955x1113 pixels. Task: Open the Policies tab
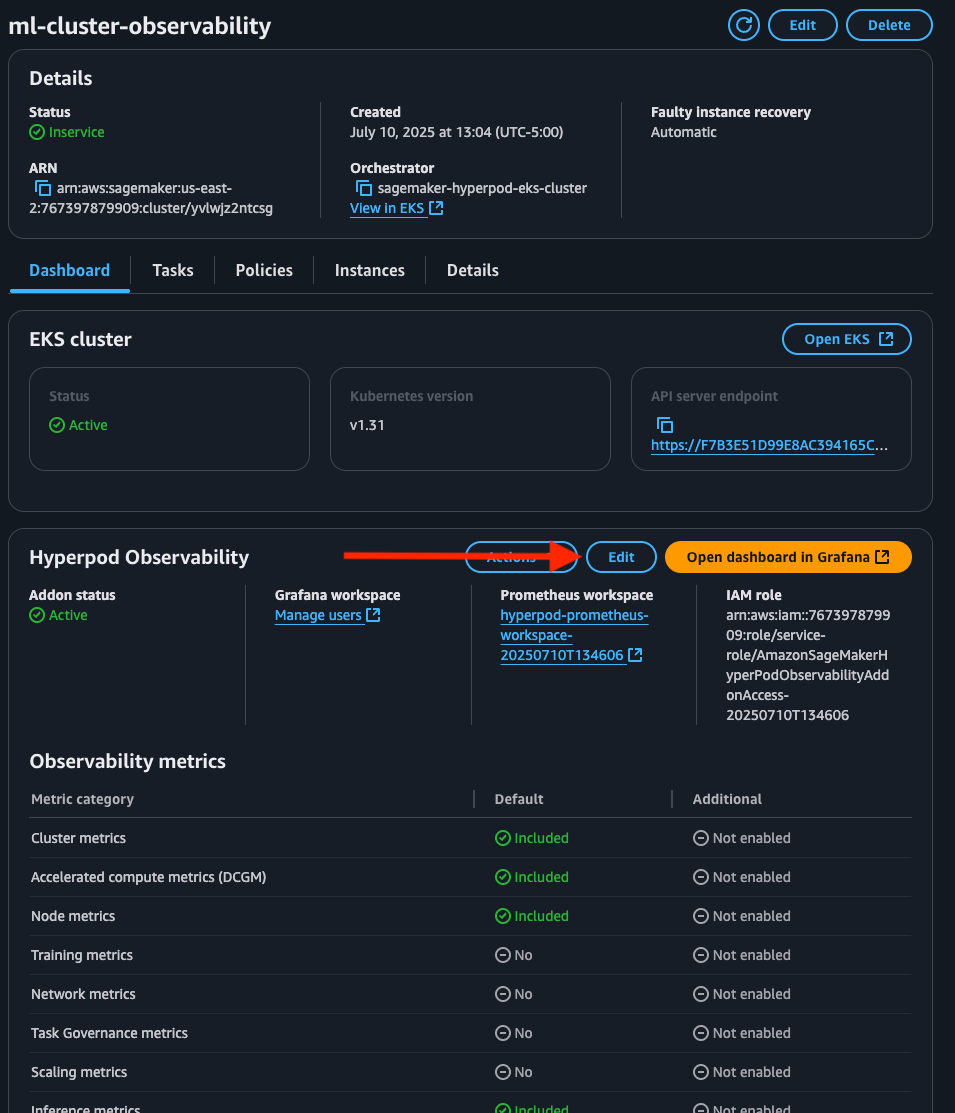[x=264, y=270]
